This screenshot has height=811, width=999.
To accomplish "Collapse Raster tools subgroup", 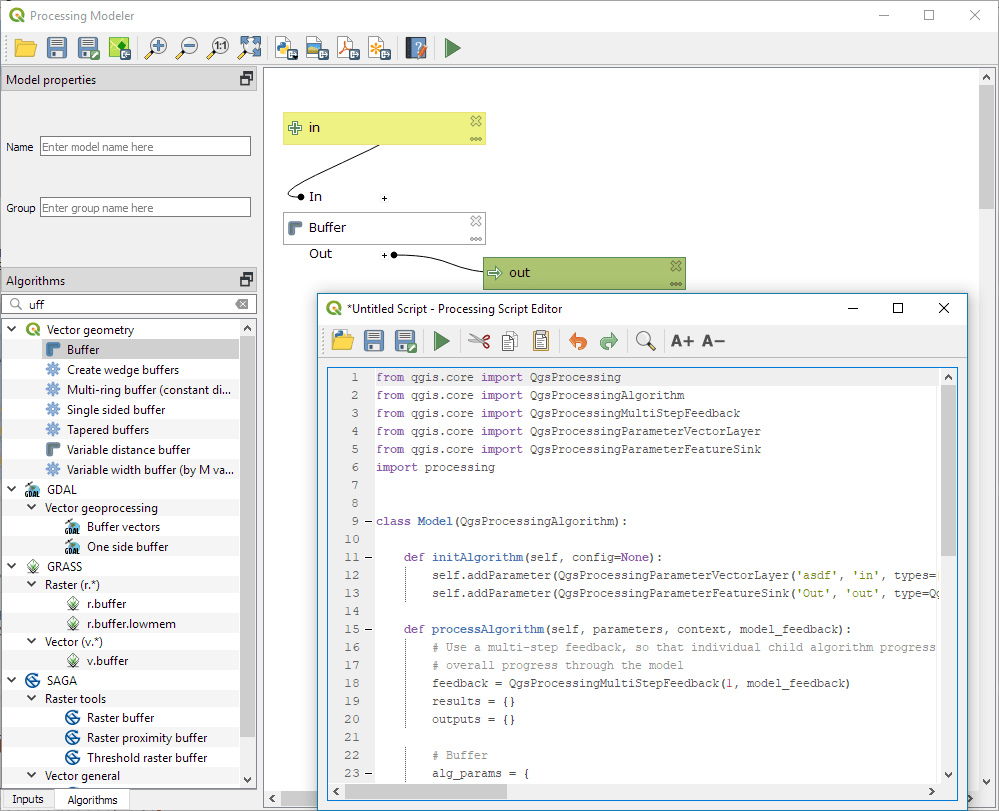I will pyautogui.click(x=31, y=698).
